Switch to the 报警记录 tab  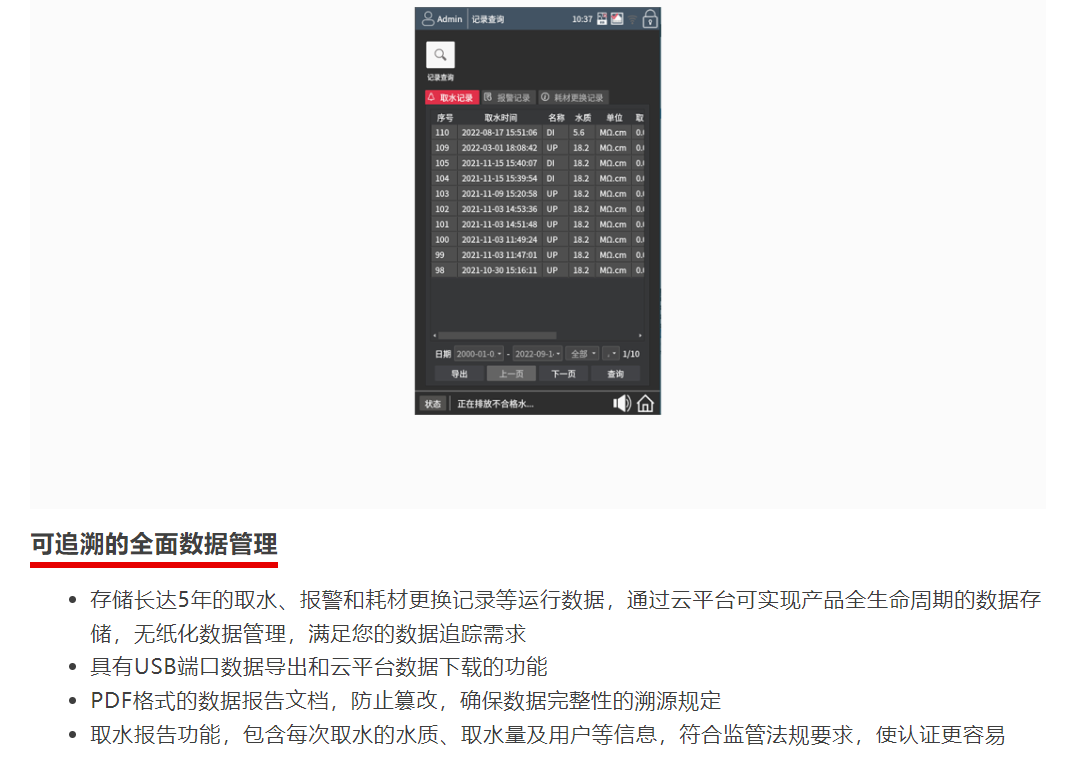(x=508, y=98)
